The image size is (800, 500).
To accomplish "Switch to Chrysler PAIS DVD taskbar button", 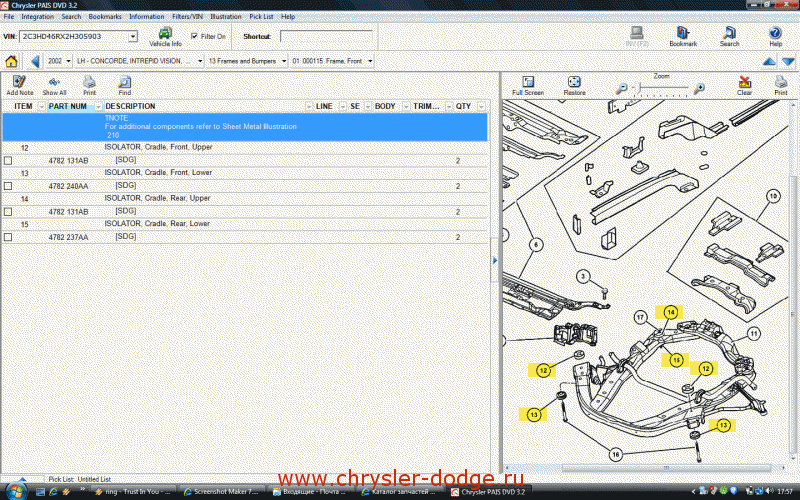I will click(488, 492).
